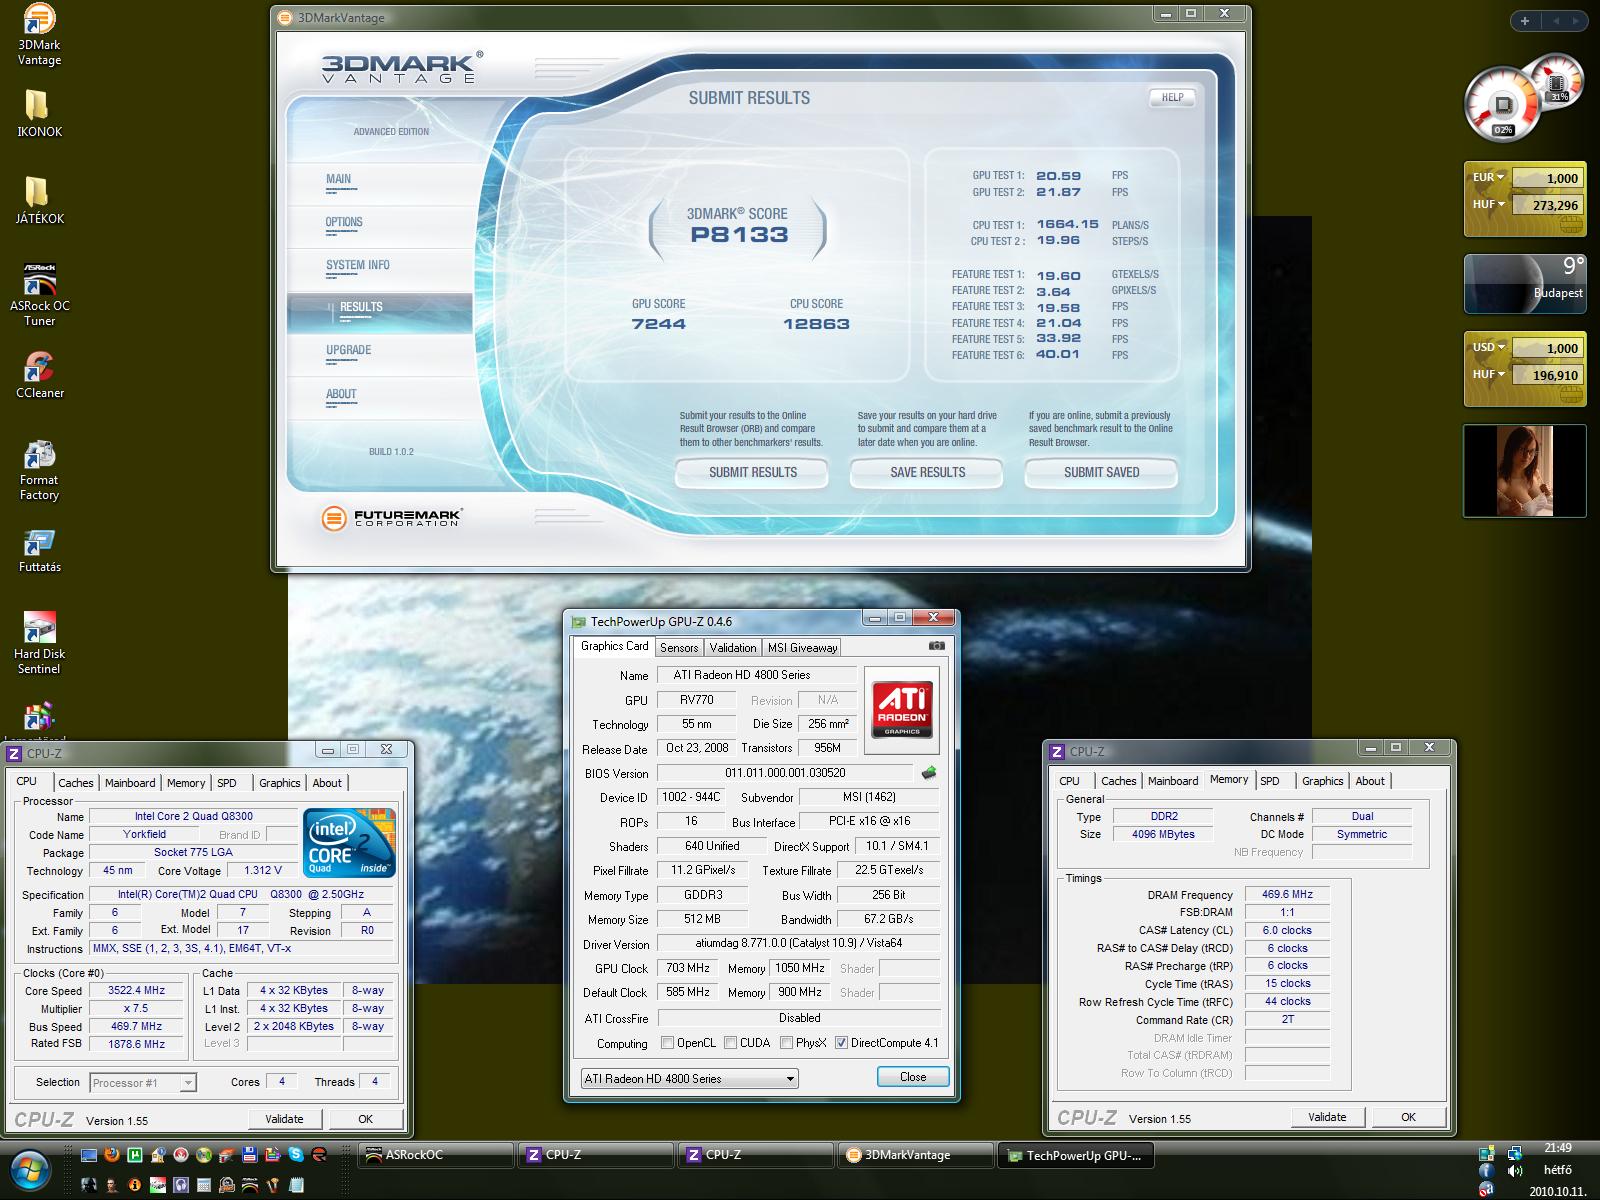Toggle the PhysX checkbox
This screenshot has width=1600, height=1200.
(x=788, y=1043)
